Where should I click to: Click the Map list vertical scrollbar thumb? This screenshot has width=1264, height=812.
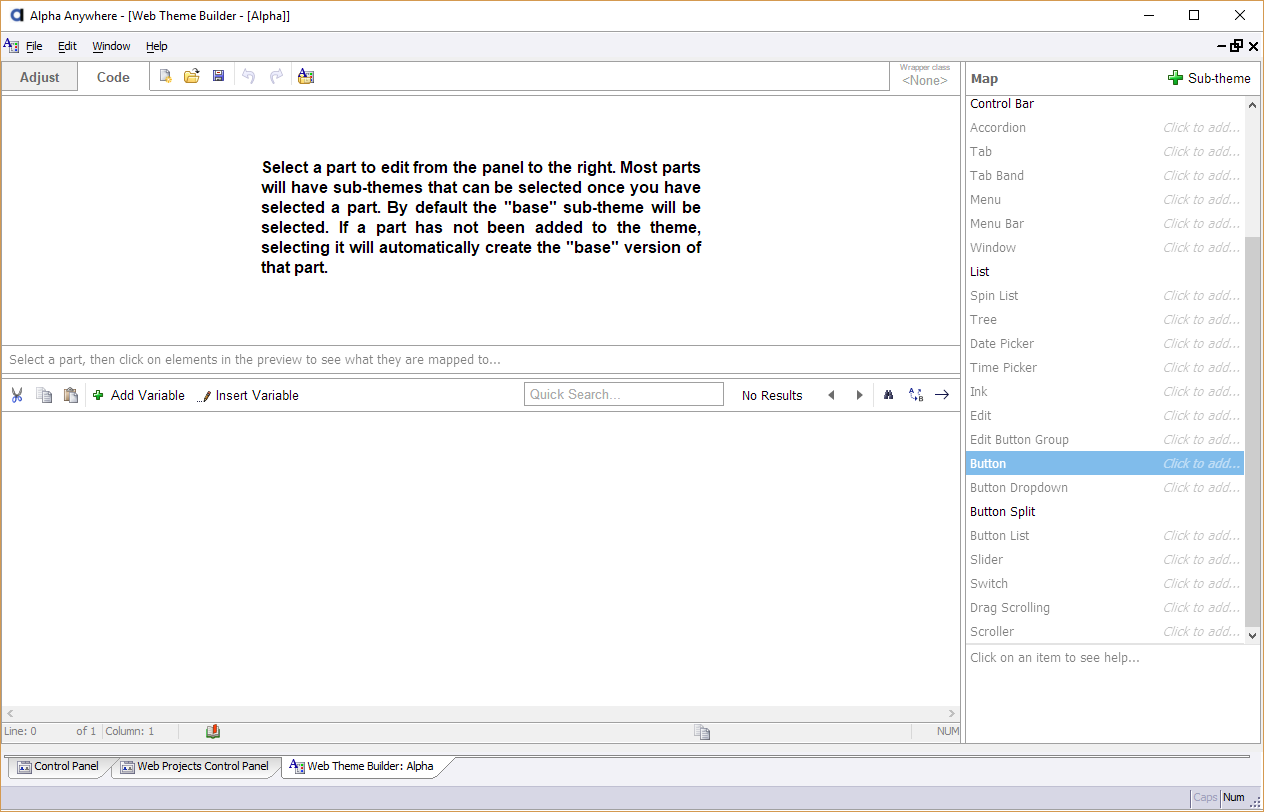point(1252,430)
